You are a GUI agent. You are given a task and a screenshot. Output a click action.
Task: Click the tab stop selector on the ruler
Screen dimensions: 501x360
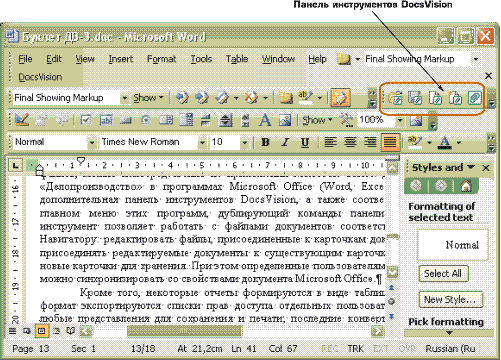click(15, 165)
